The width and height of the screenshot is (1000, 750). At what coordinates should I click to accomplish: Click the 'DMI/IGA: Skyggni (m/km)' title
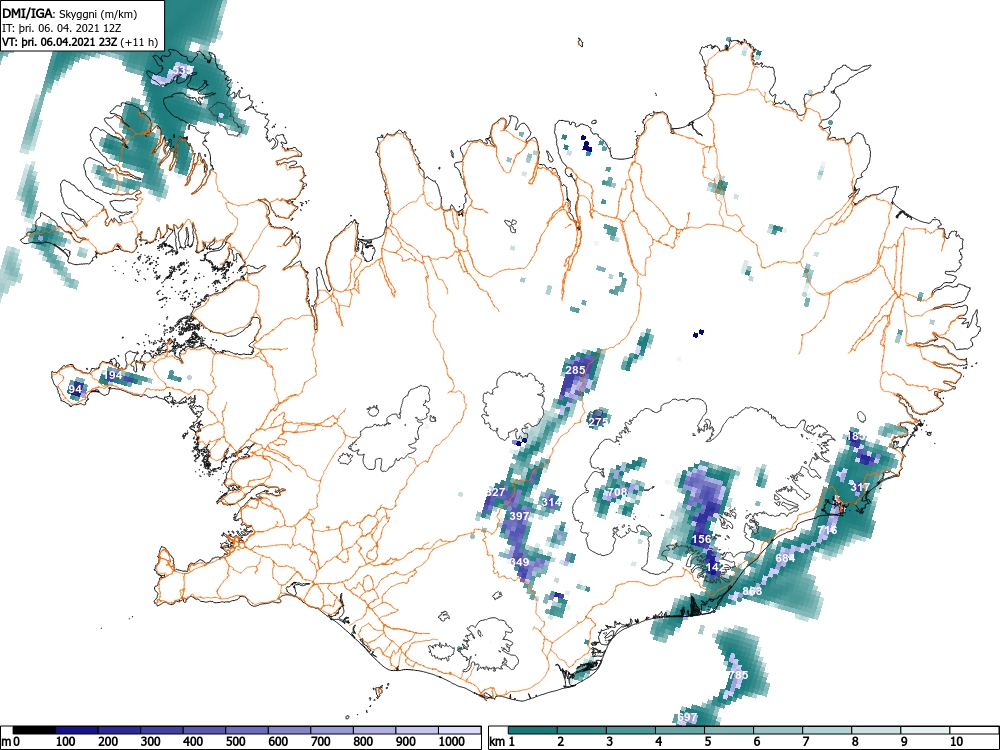tap(70, 13)
